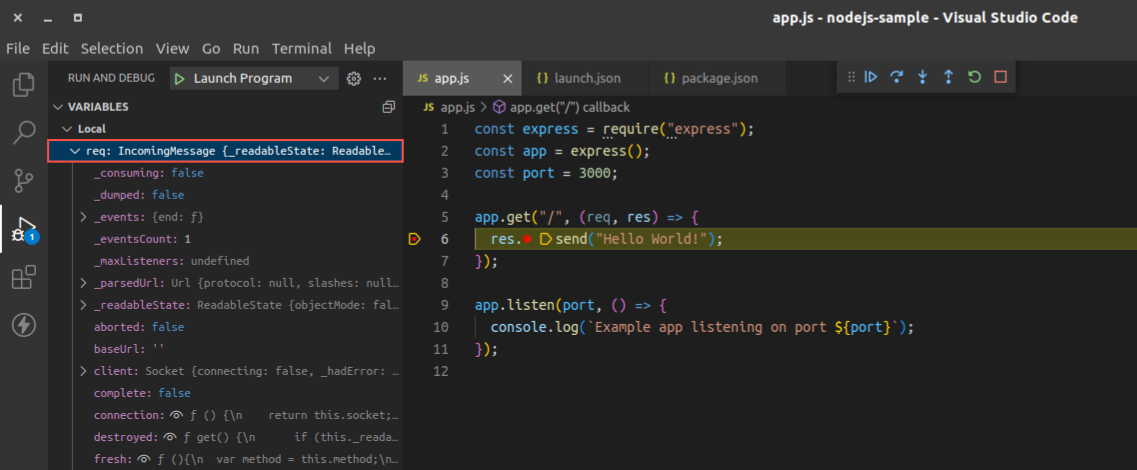
Task: Click Step Into in the debug toolbar
Action: click(922, 77)
